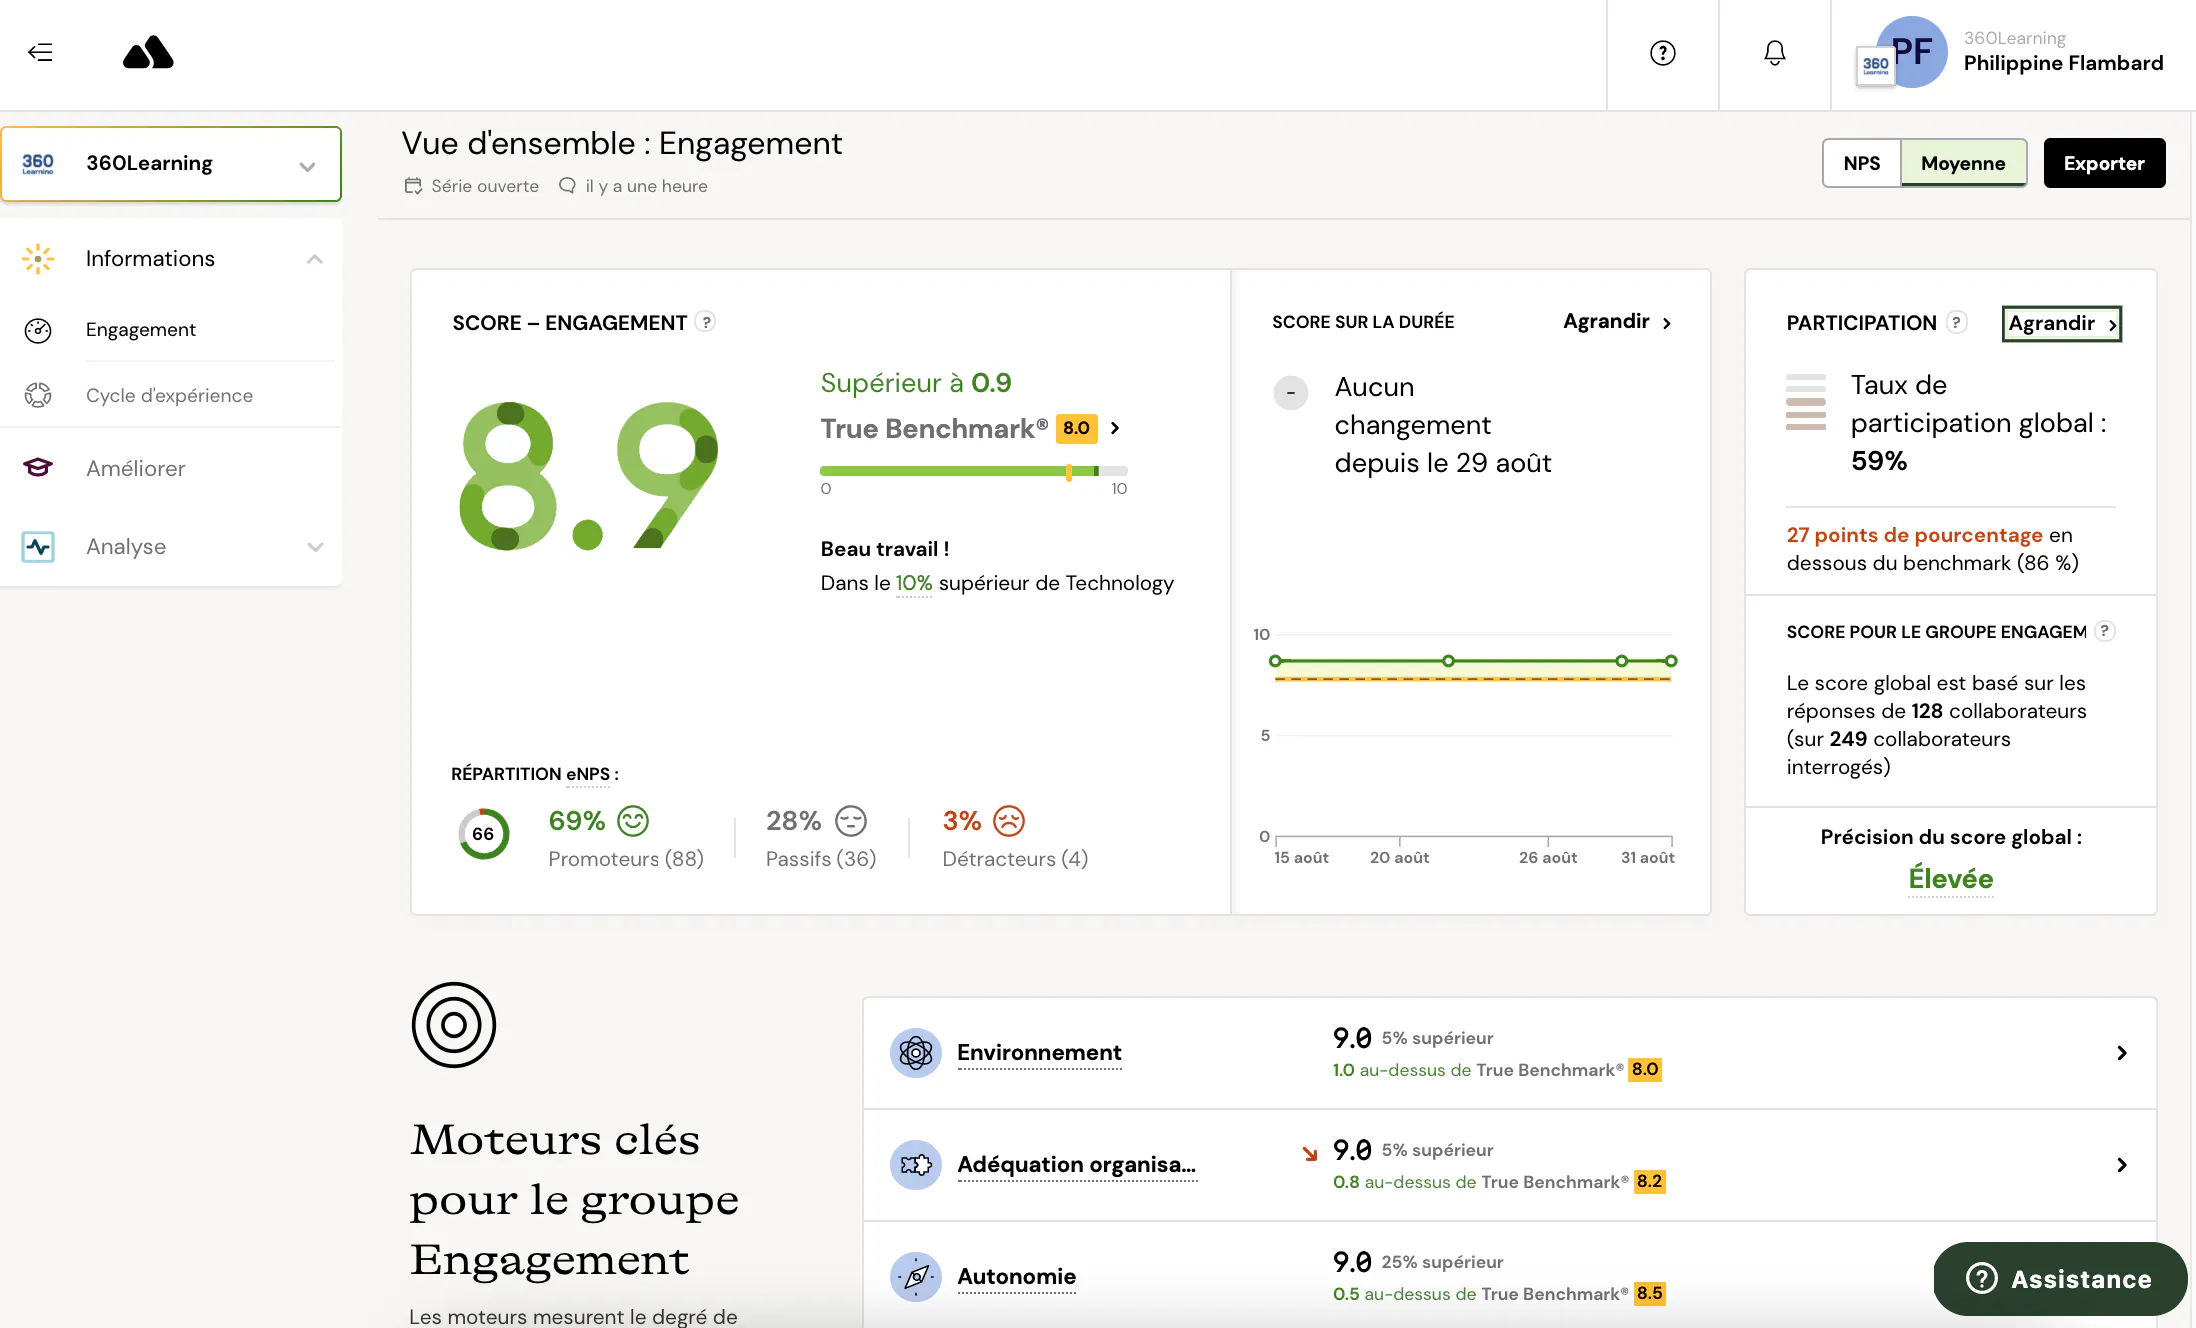The height and width of the screenshot is (1328, 2196).
Task: Click the minus status icon beside Aucun changement
Action: (x=1290, y=393)
